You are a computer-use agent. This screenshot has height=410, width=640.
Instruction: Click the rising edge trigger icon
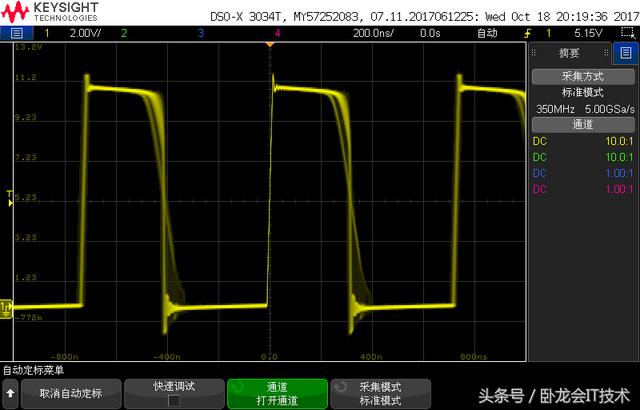point(529,33)
